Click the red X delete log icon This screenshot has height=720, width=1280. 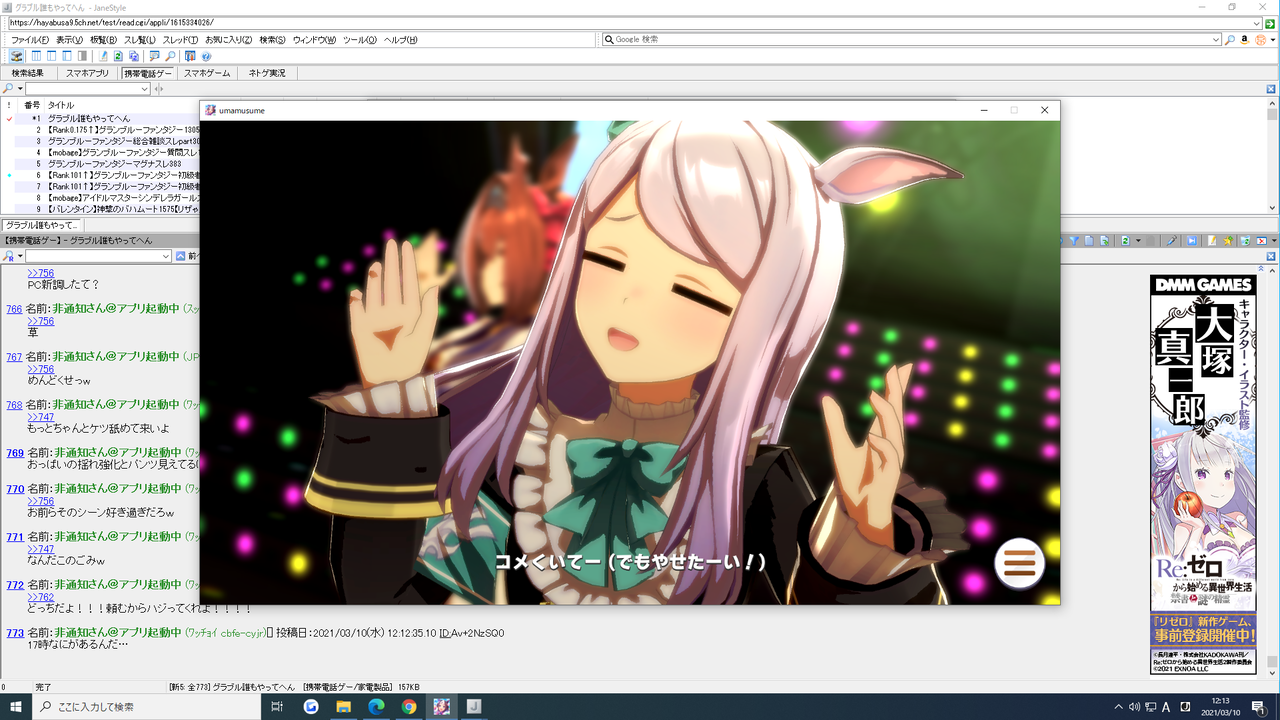tap(1262, 241)
